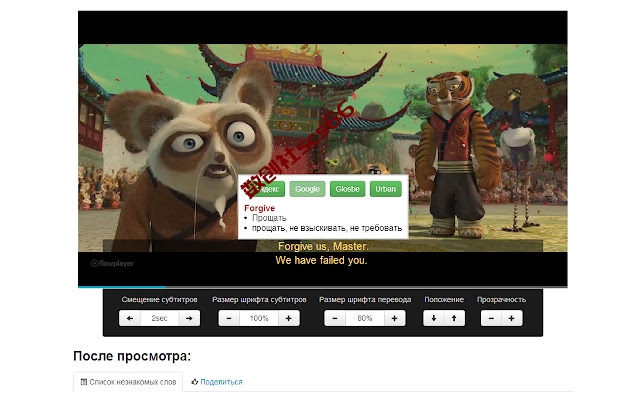Click the word Forgive in popup

tap(259, 208)
